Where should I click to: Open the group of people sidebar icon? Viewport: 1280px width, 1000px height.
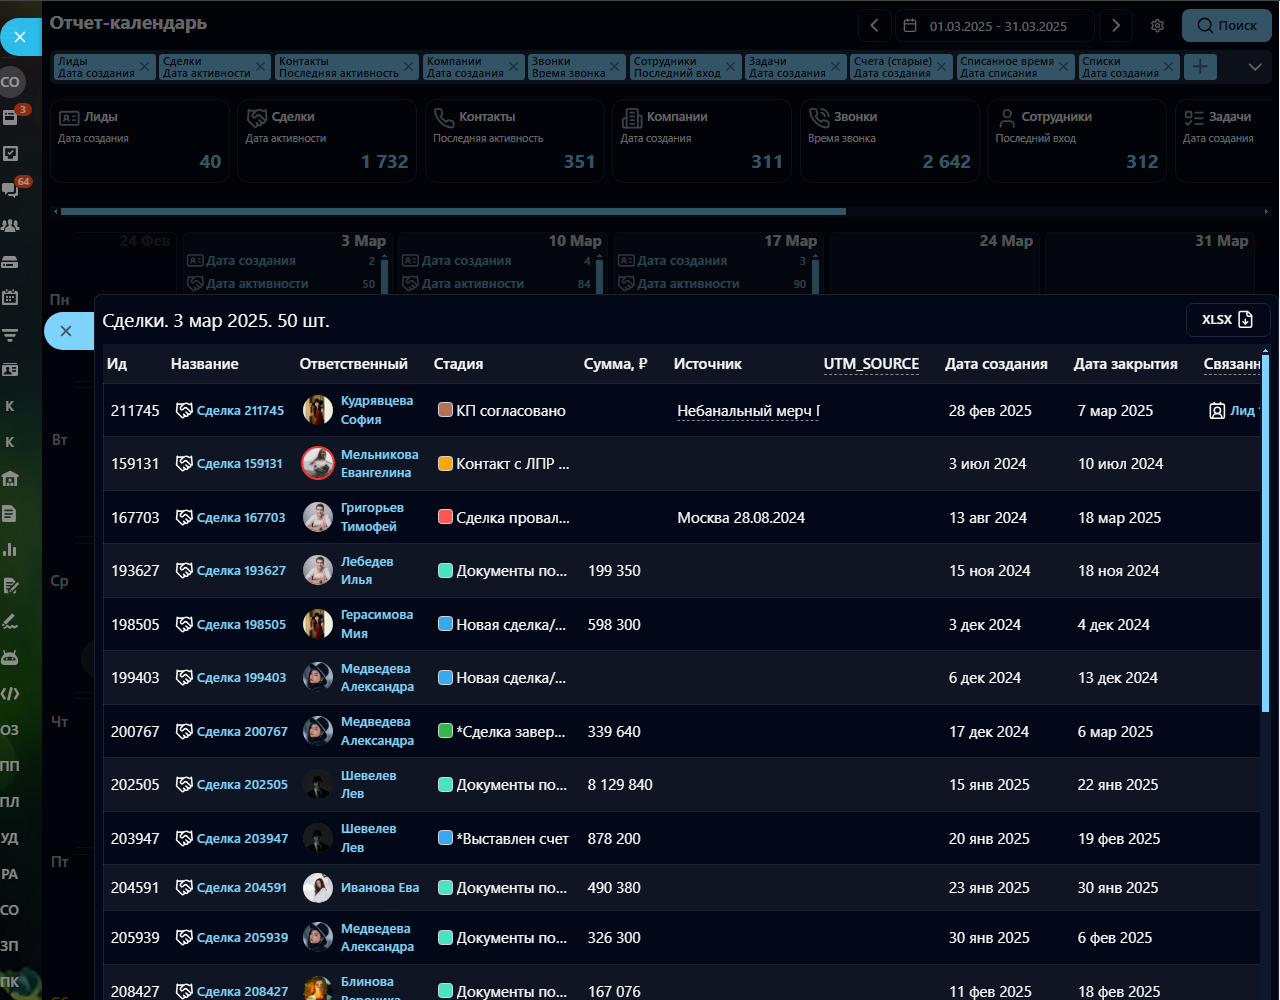(x=11, y=226)
